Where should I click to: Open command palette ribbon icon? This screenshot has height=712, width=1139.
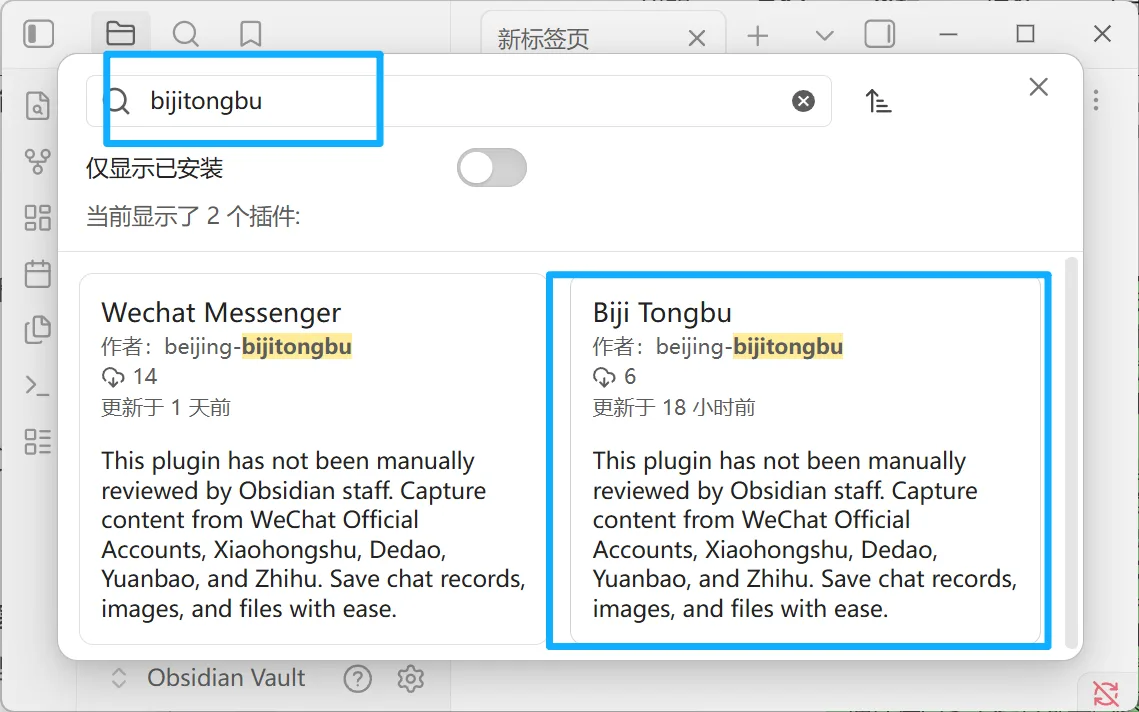pyautogui.click(x=38, y=385)
